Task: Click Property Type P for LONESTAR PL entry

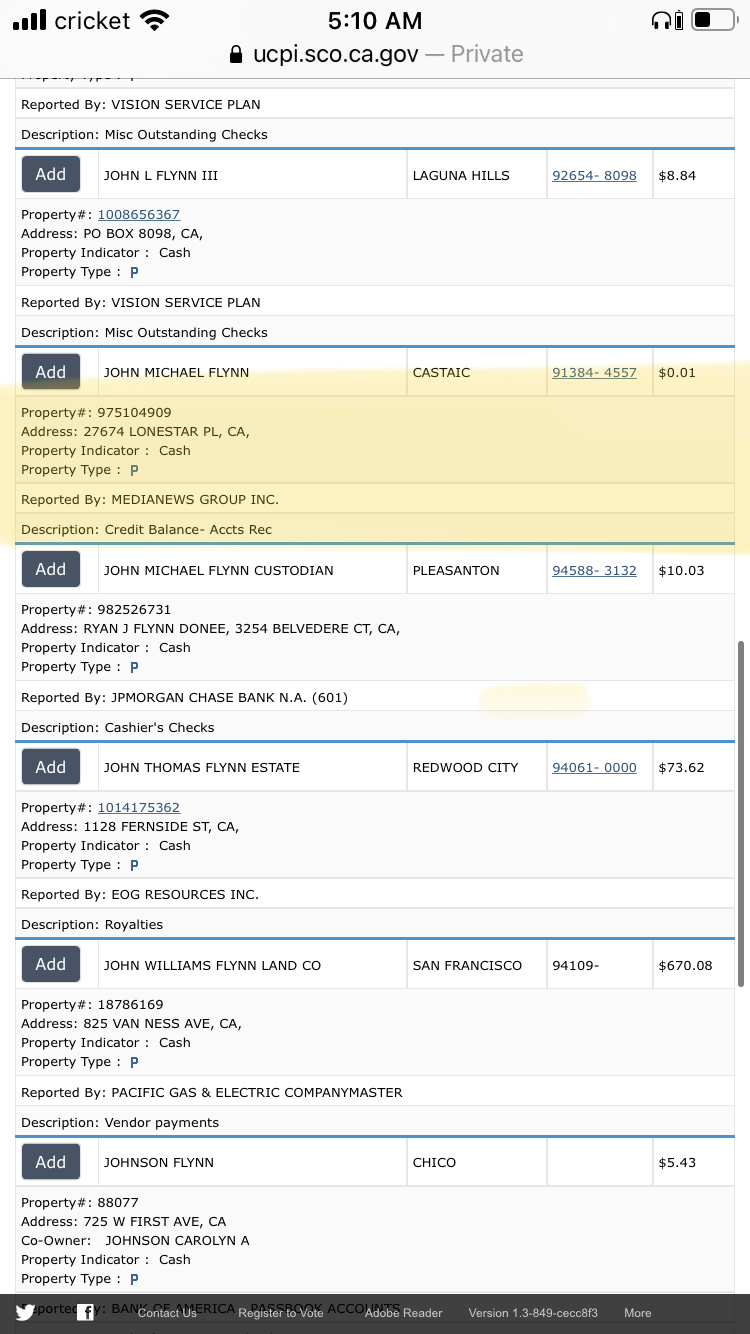Action: pos(134,470)
